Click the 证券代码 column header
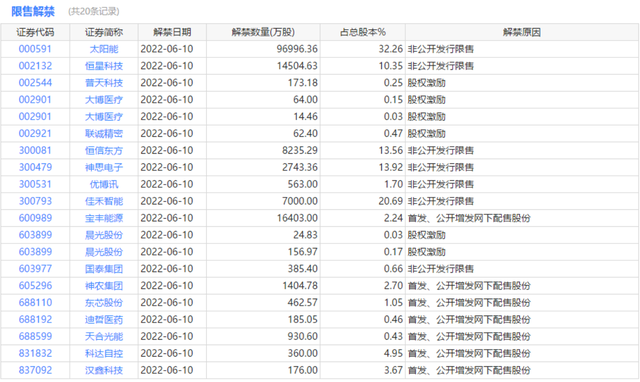This screenshot has height=382, width=640. click(x=35, y=32)
